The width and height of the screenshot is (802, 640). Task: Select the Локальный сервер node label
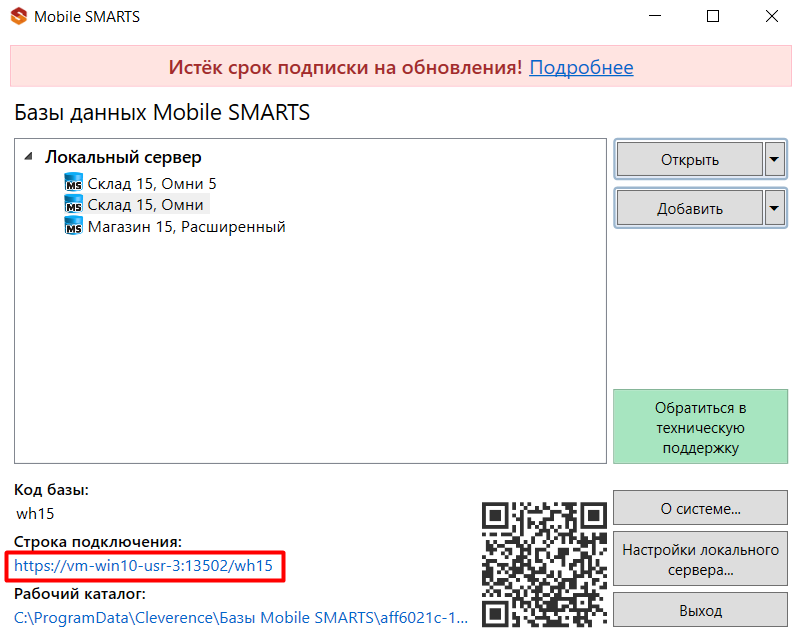click(123, 157)
